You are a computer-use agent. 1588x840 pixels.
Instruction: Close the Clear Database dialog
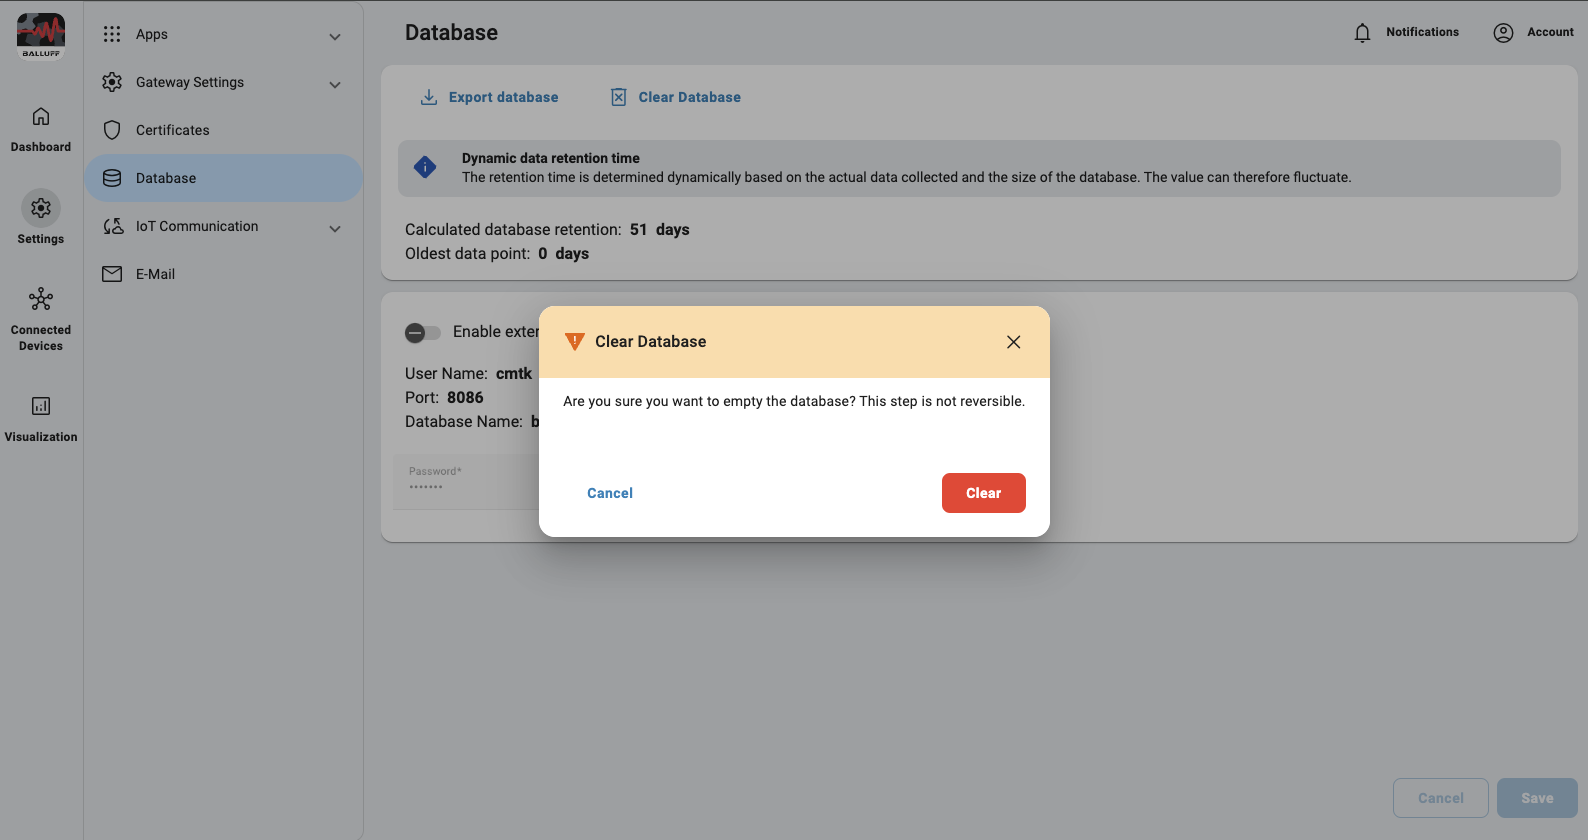coord(1013,342)
